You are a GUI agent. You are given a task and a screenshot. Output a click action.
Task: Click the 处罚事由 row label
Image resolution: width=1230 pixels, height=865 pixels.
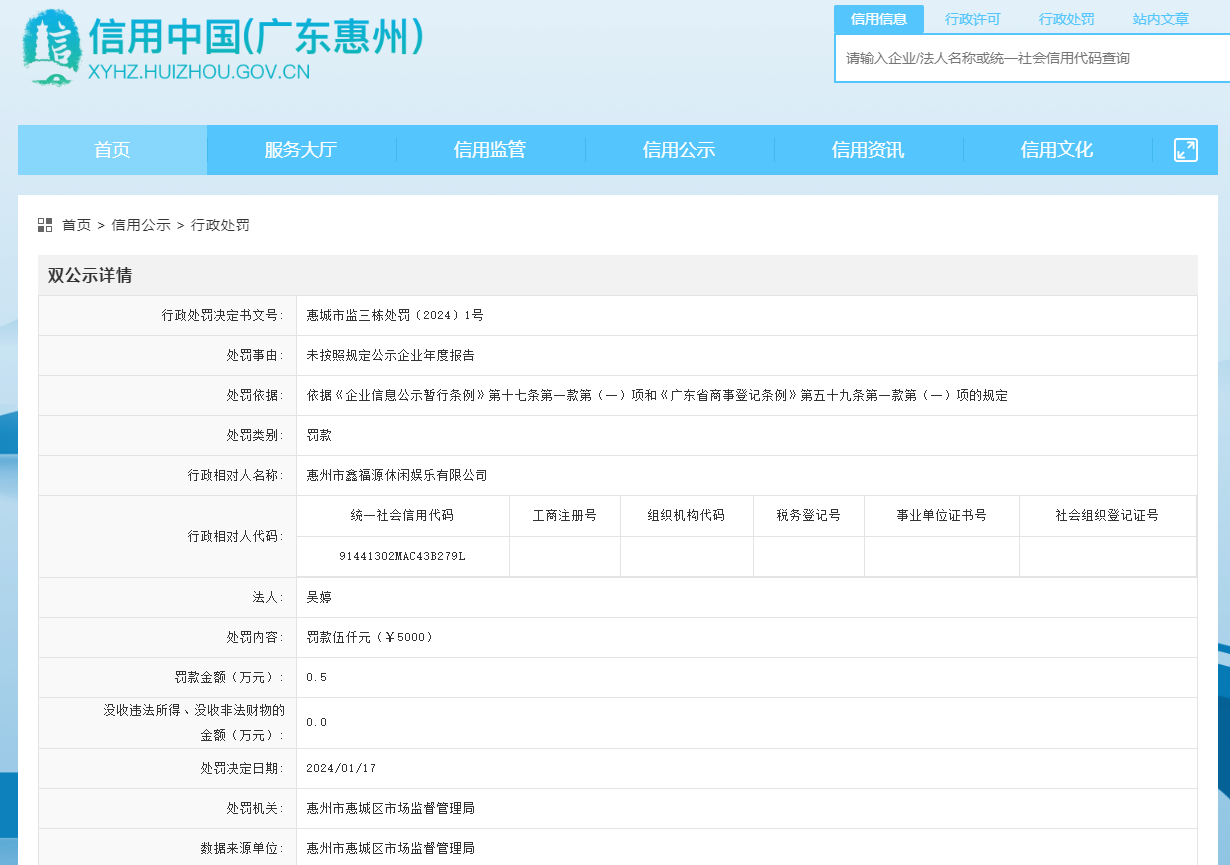click(x=255, y=355)
